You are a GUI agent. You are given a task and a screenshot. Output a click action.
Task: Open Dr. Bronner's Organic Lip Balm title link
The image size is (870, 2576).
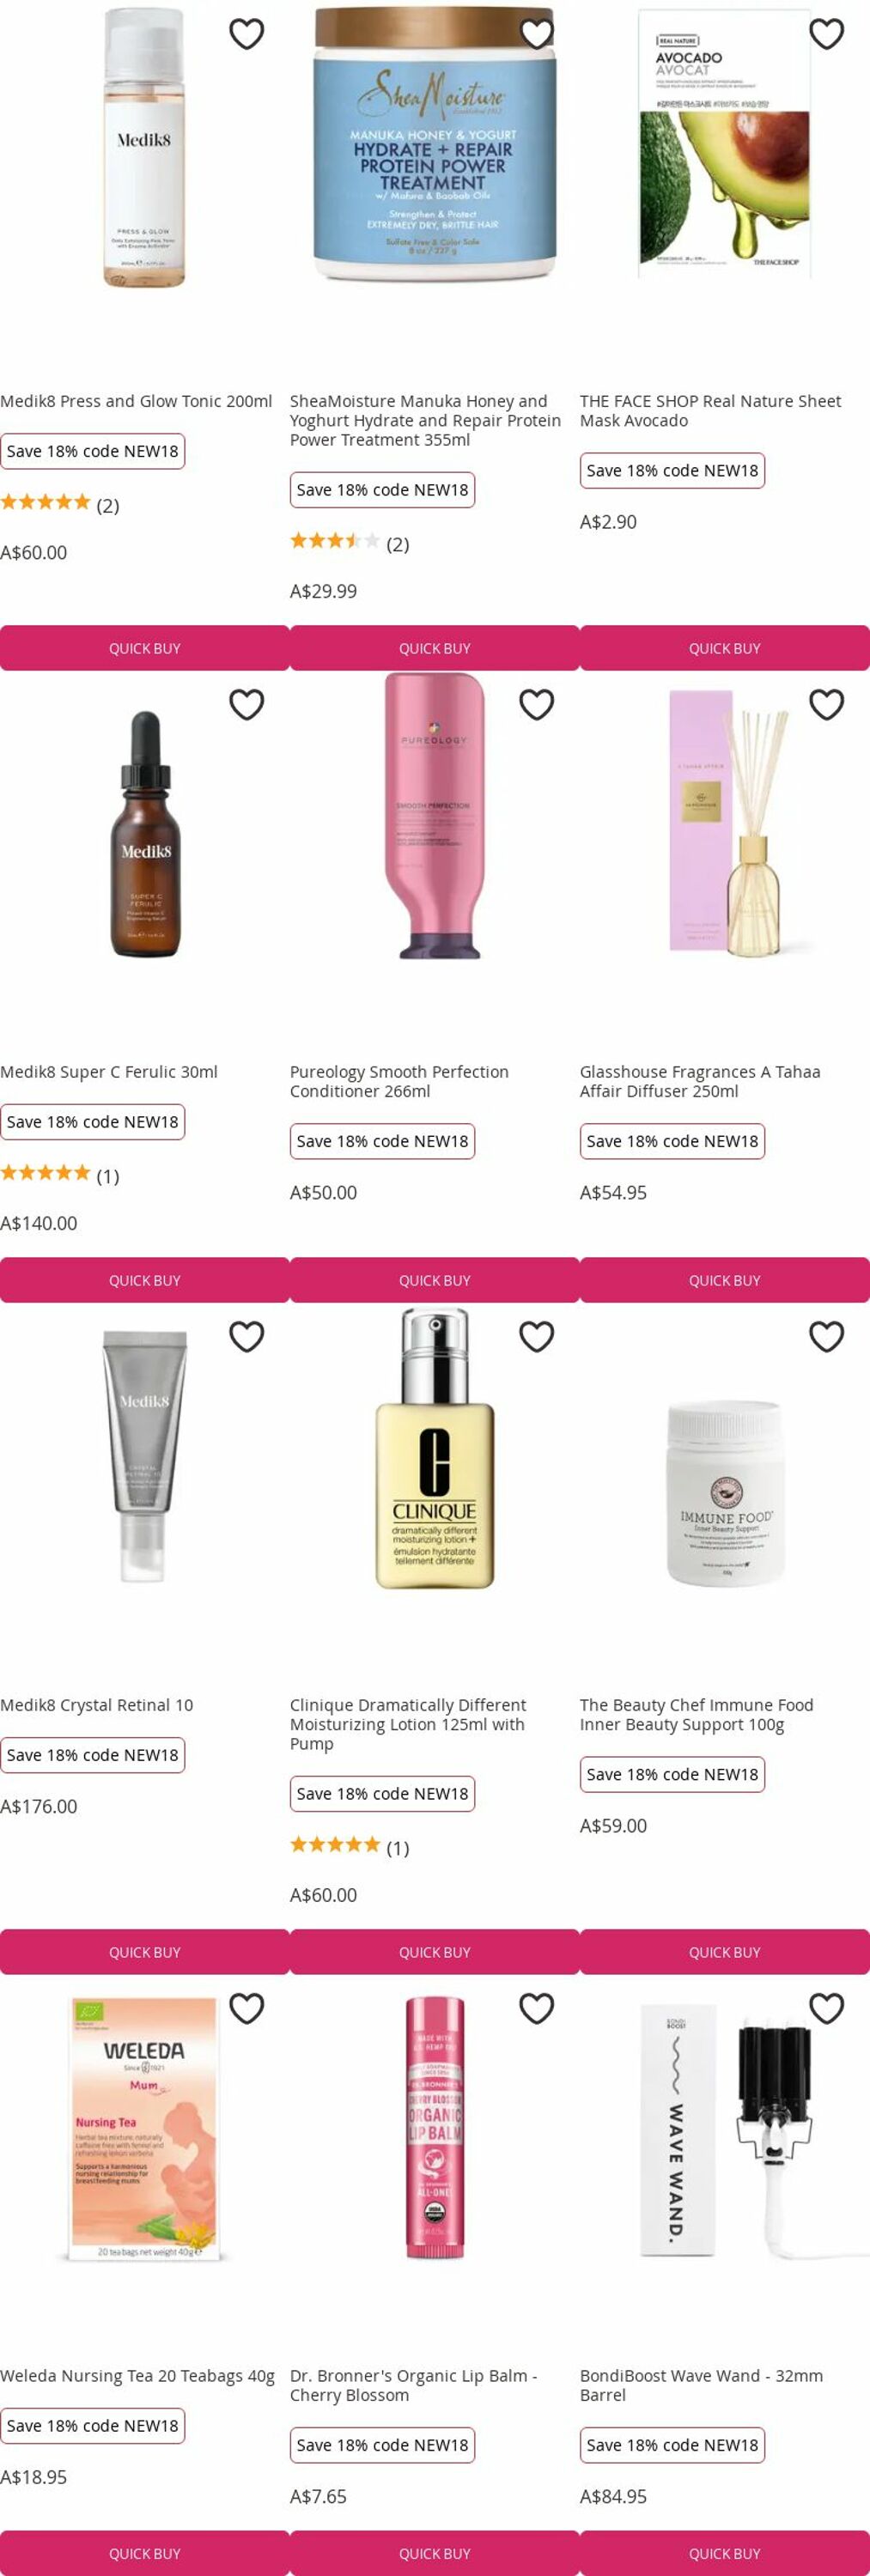point(414,2385)
